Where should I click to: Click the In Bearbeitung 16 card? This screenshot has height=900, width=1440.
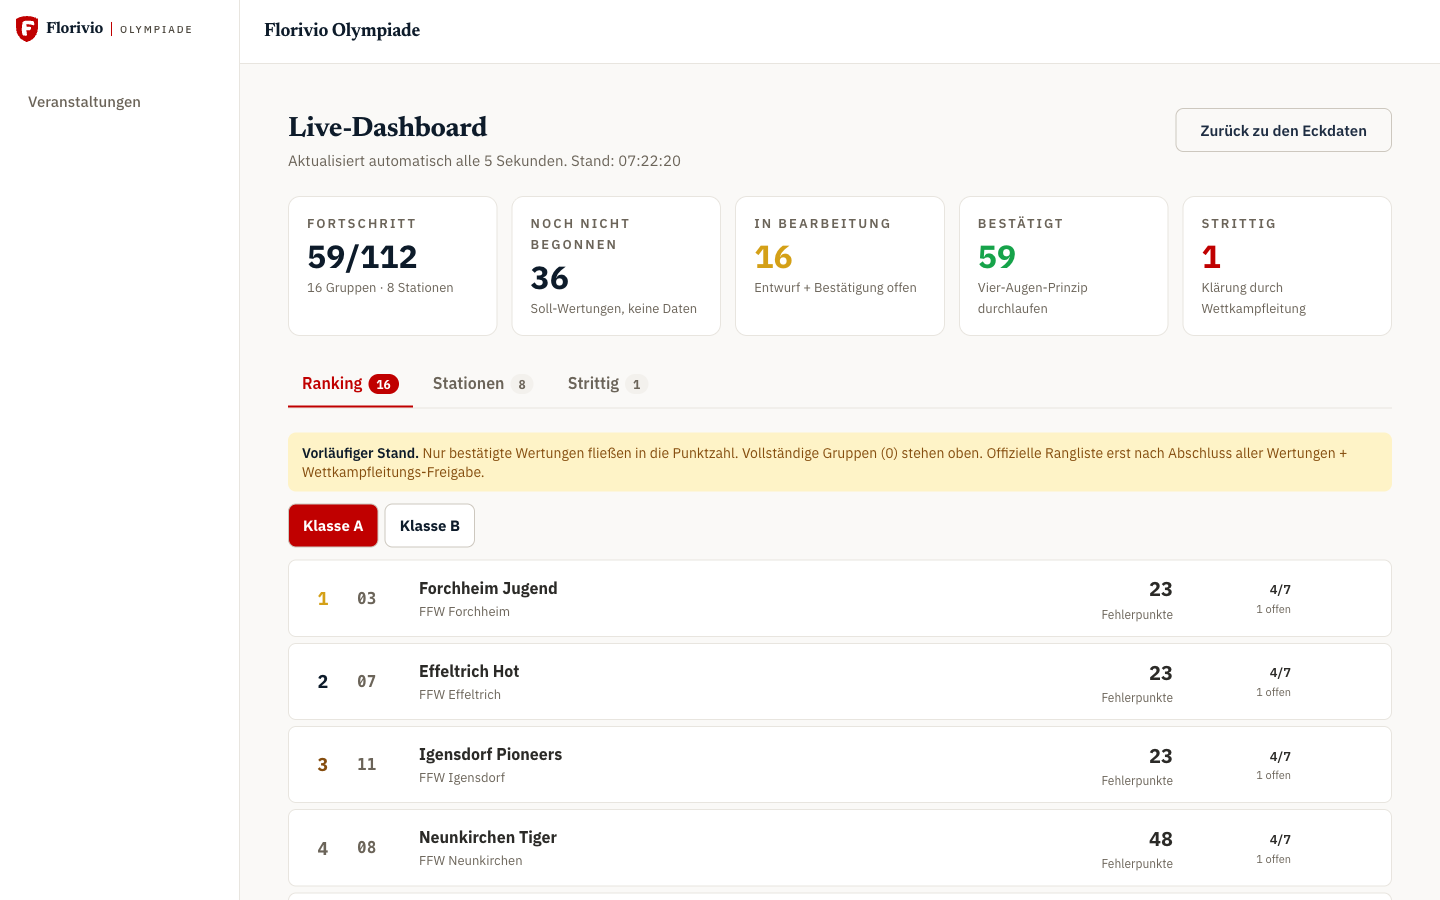pyautogui.click(x=840, y=266)
